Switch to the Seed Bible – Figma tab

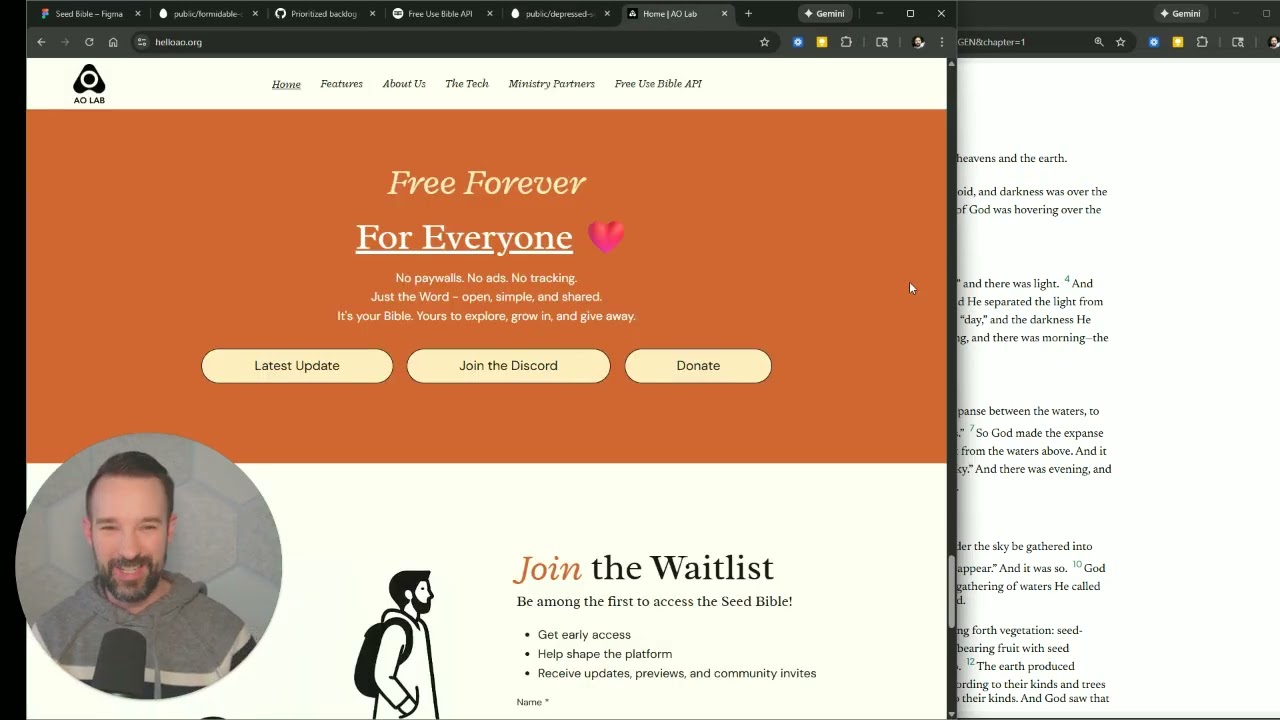tap(88, 14)
